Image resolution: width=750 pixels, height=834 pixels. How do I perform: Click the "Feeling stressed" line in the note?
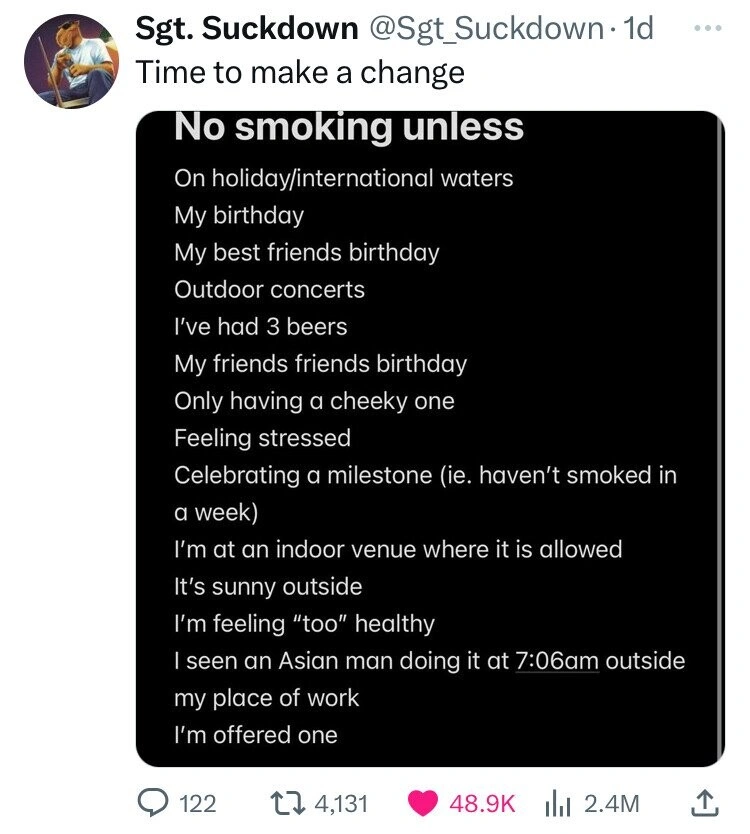point(262,438)
